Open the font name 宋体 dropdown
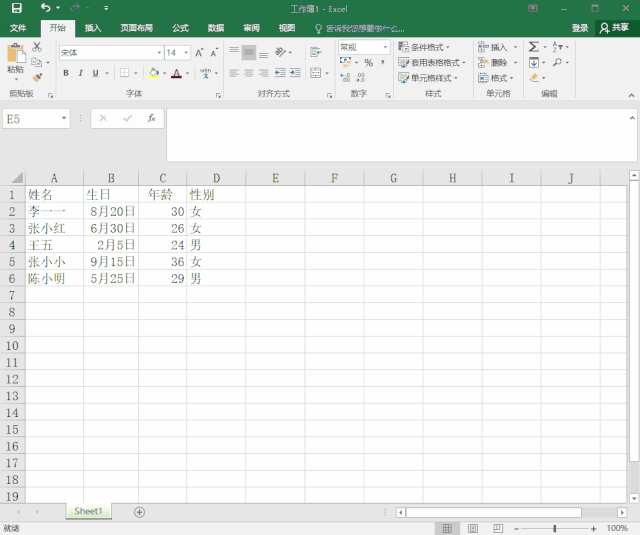The image size is (640, 535). [x=159, y=53]
